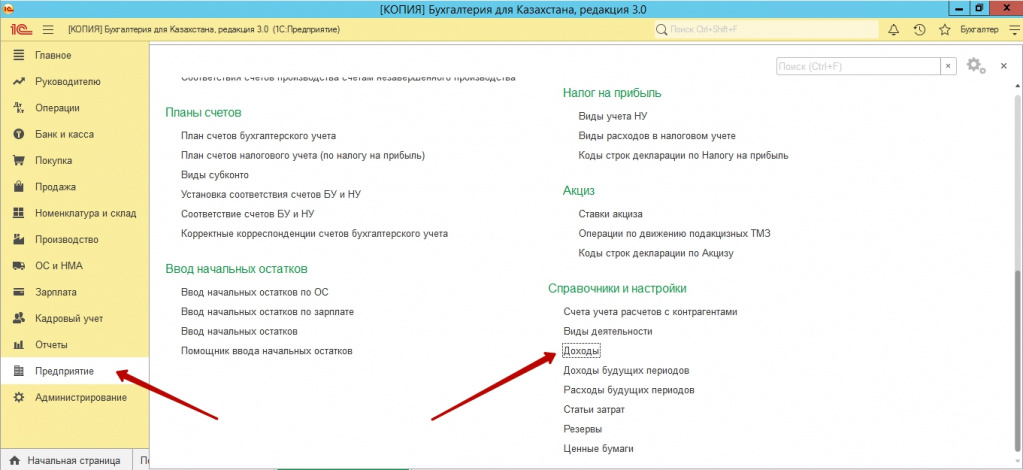
Task: Open Продажа section
Action: (74, 187)
